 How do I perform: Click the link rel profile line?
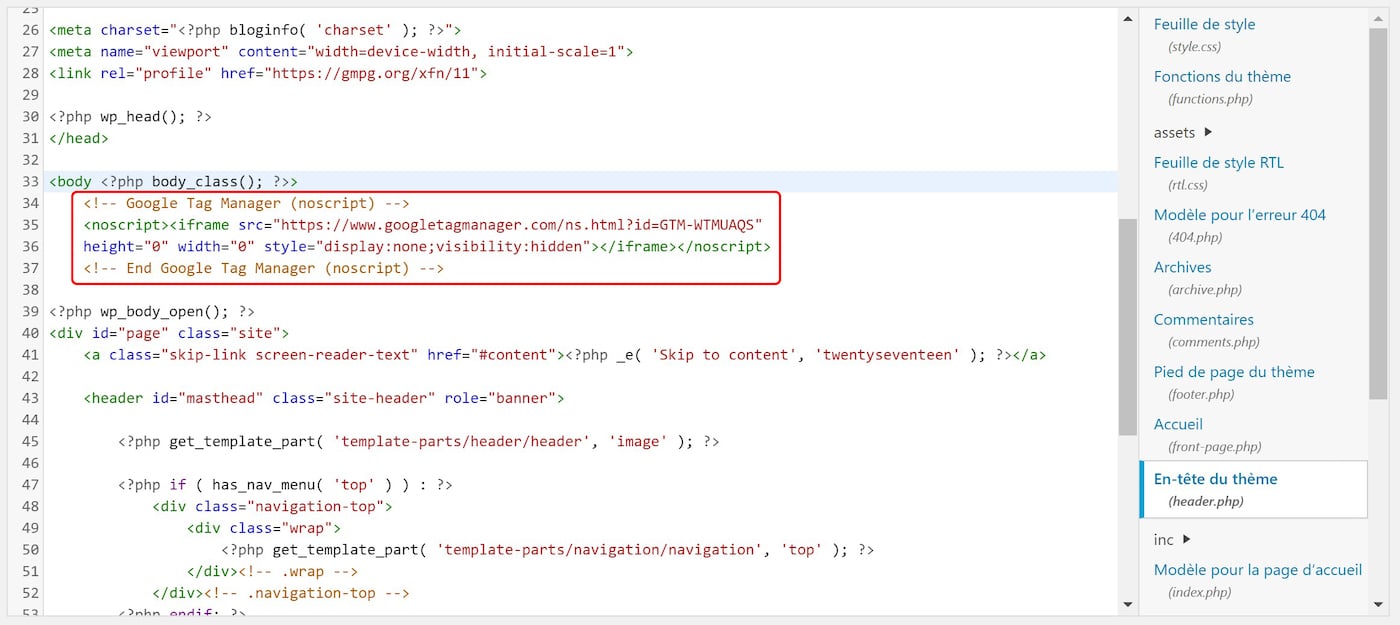(x=268, y=74)
